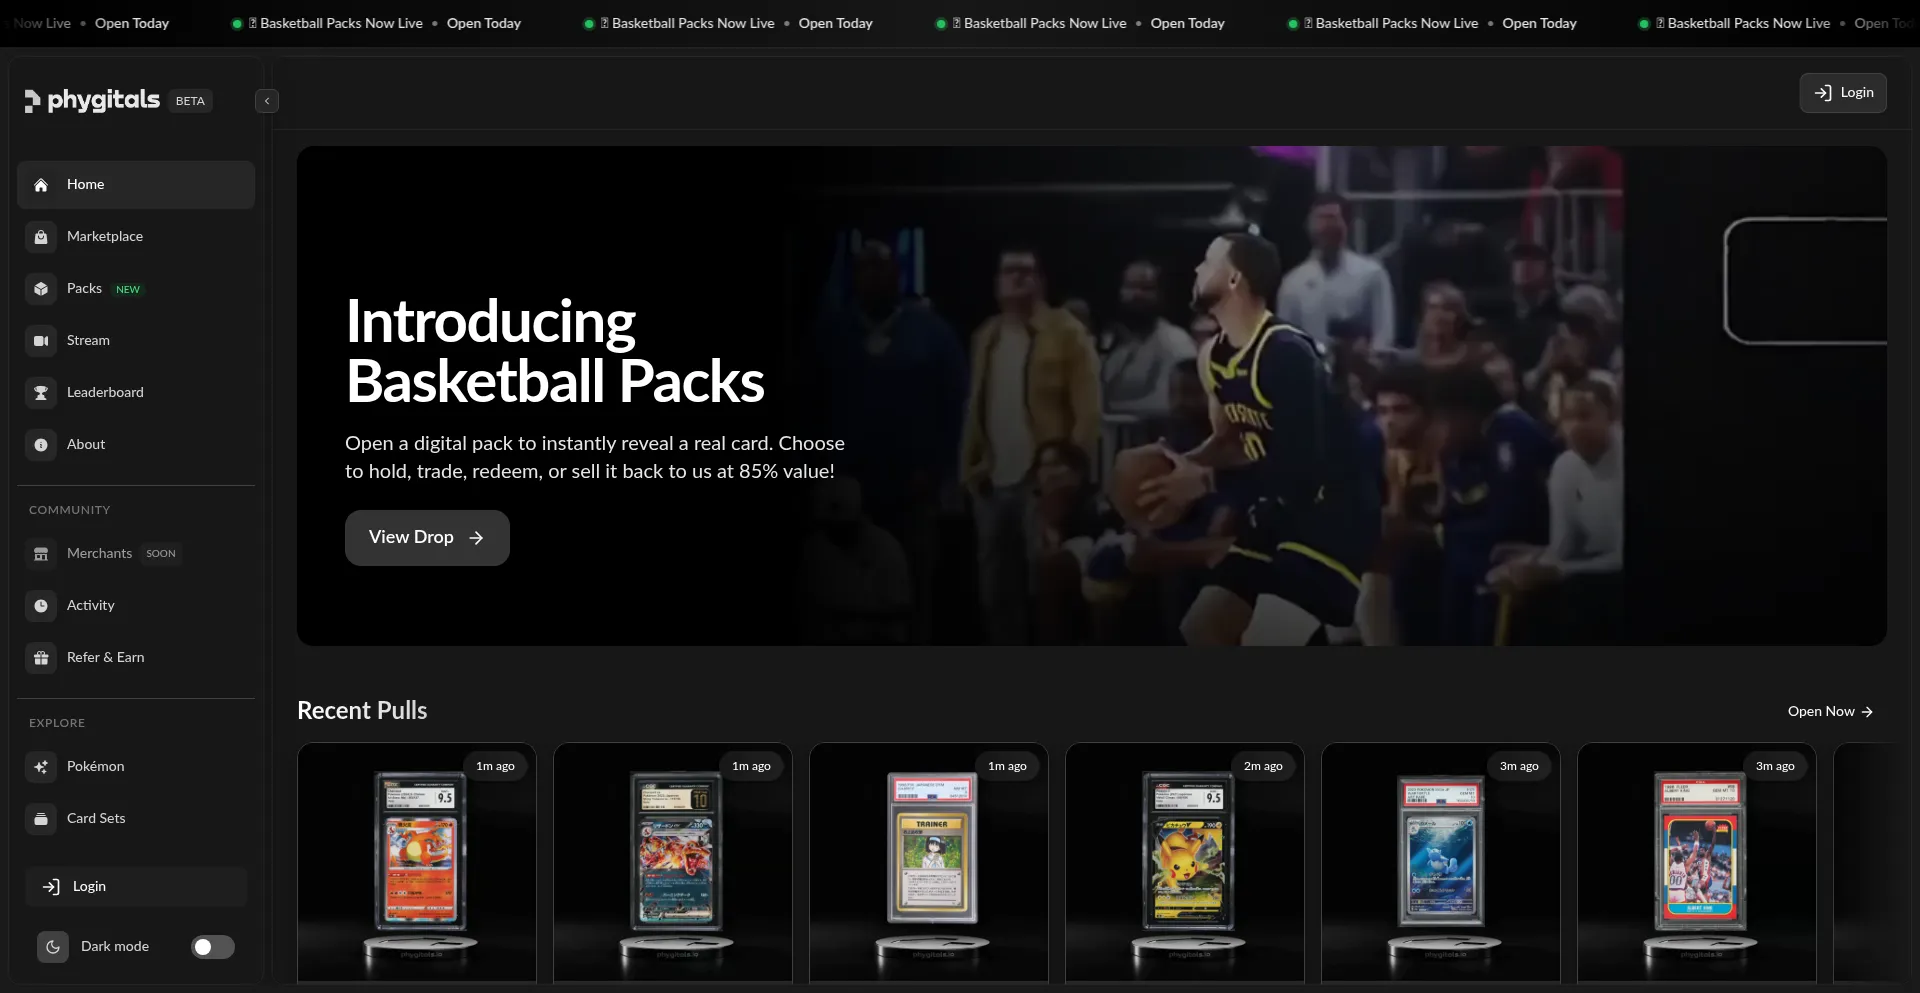This screenshot has height=993, width=1920.
Task: Click the Pokémon sparkle icon
Action: [x=41, y=767]
